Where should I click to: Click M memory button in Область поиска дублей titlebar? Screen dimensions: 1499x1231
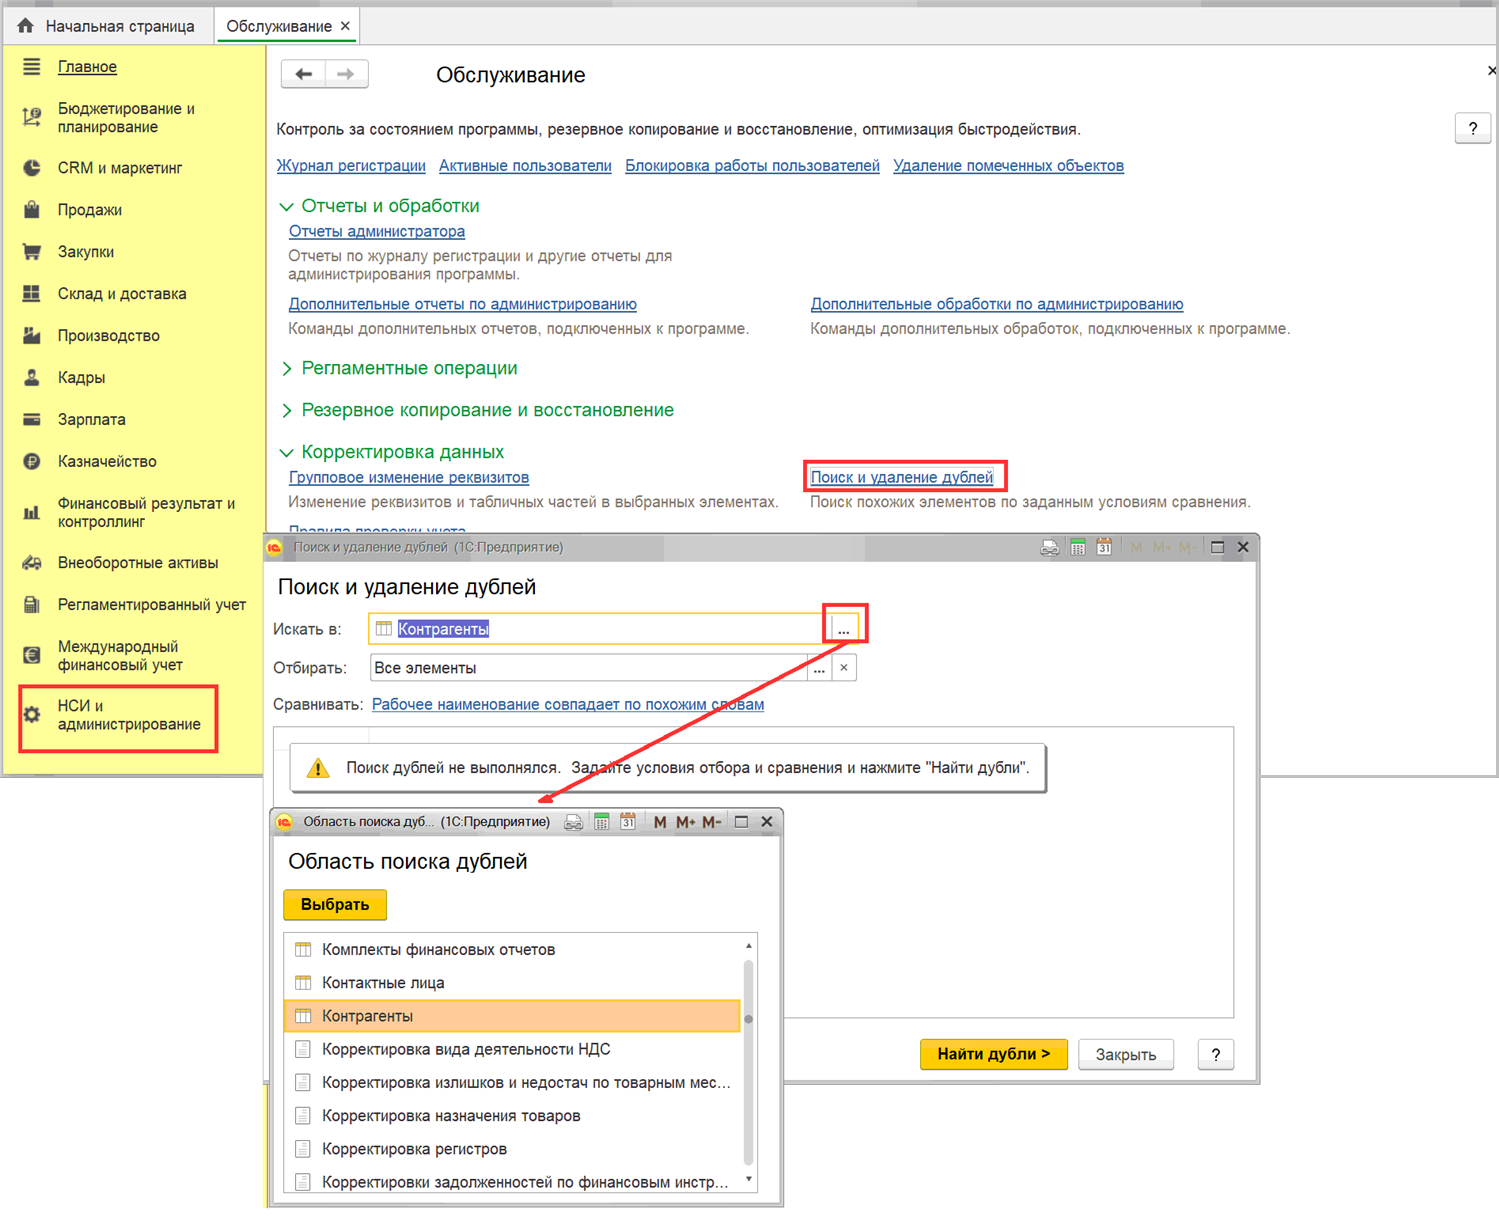(660, 822)
